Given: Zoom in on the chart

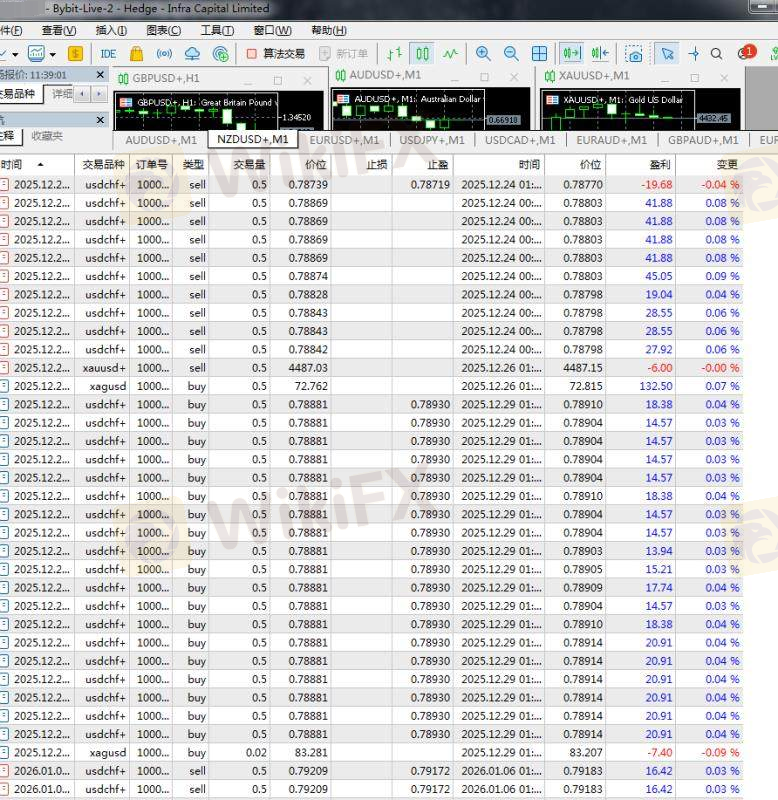Looking at the screenshot, I should pos(483,54).
